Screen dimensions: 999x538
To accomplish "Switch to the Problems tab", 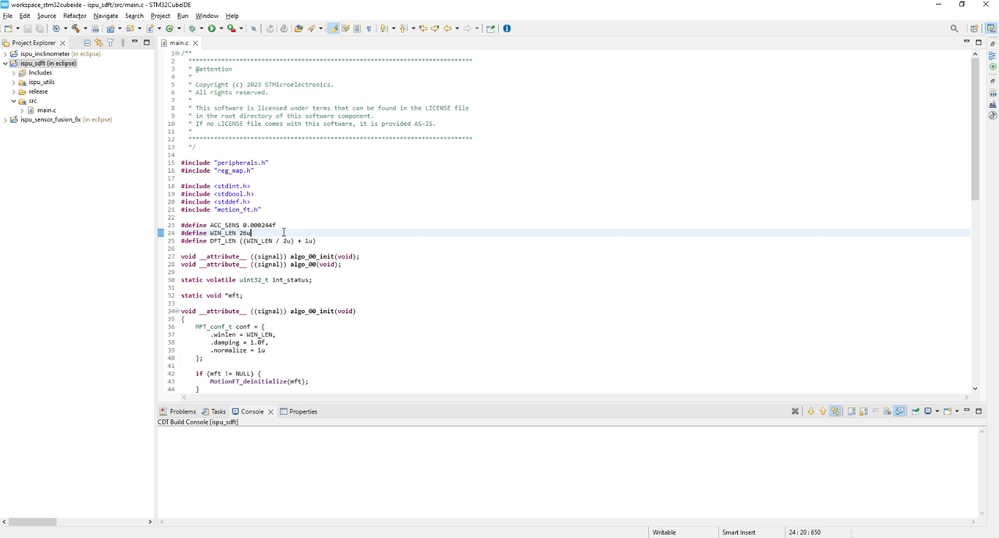I will (178, 412).
